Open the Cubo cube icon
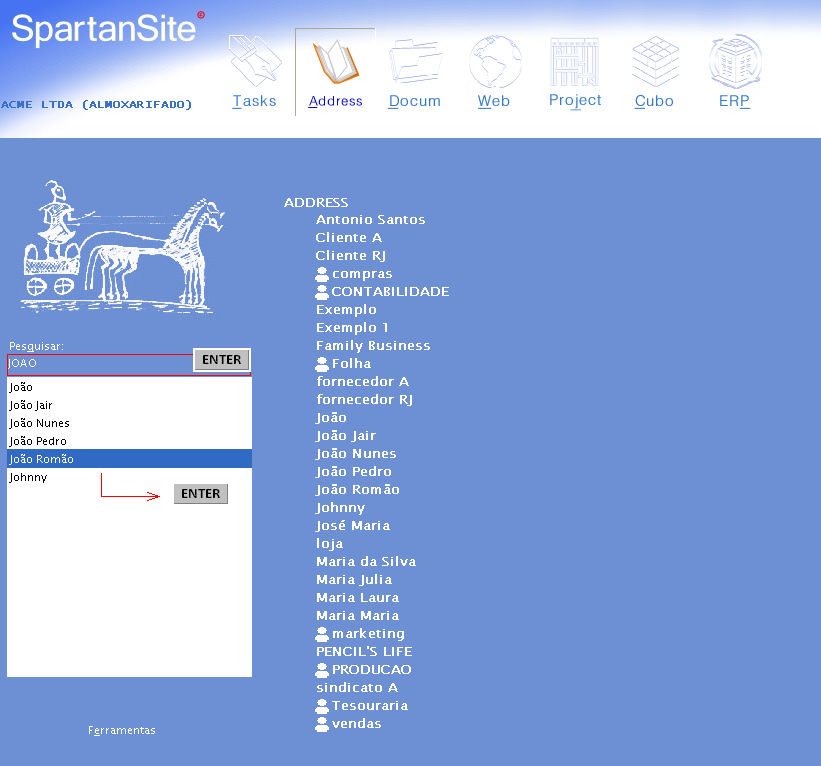 click(655, 61)
